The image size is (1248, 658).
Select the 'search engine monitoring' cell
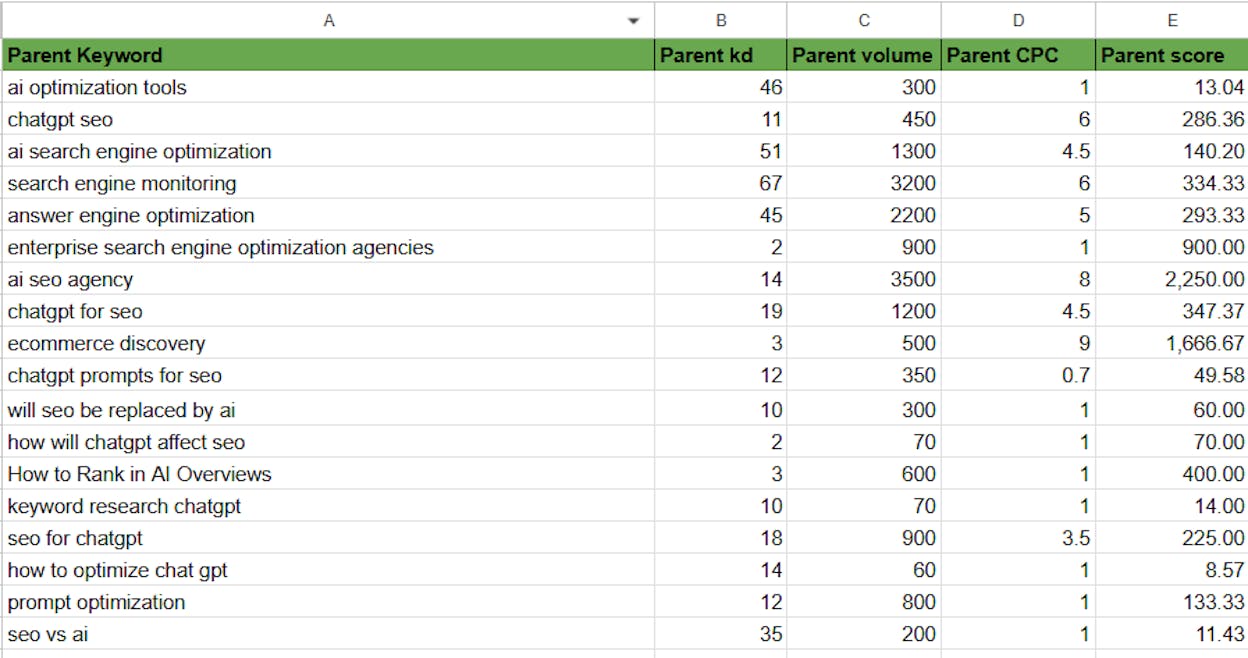328,183
